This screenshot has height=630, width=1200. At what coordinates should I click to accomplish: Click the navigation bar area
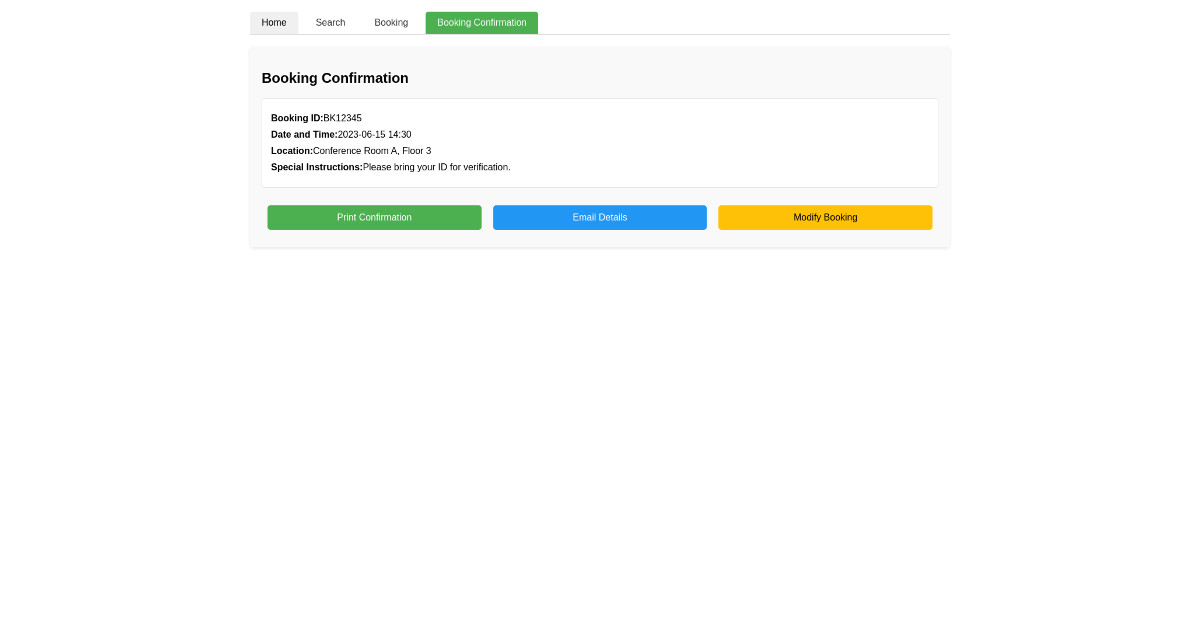tap(750, 22)
